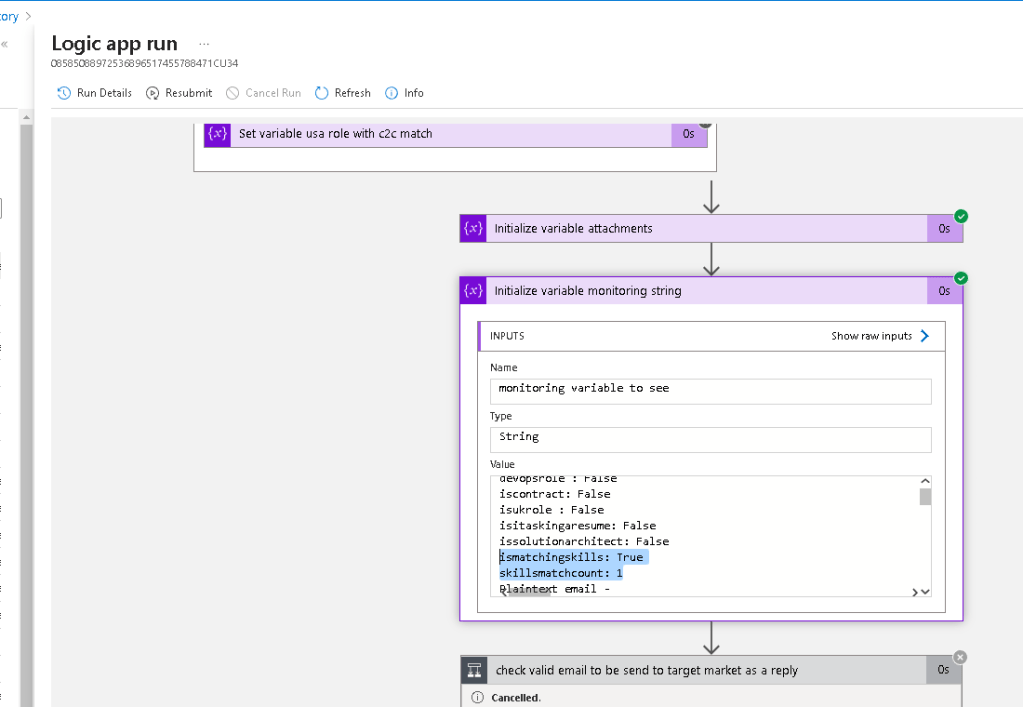Image resolution: width=1023 pixels, height=707 pixels.
Task: Collapse the 'Initialize variable monitoring string' header
Action: coord(711,290)
